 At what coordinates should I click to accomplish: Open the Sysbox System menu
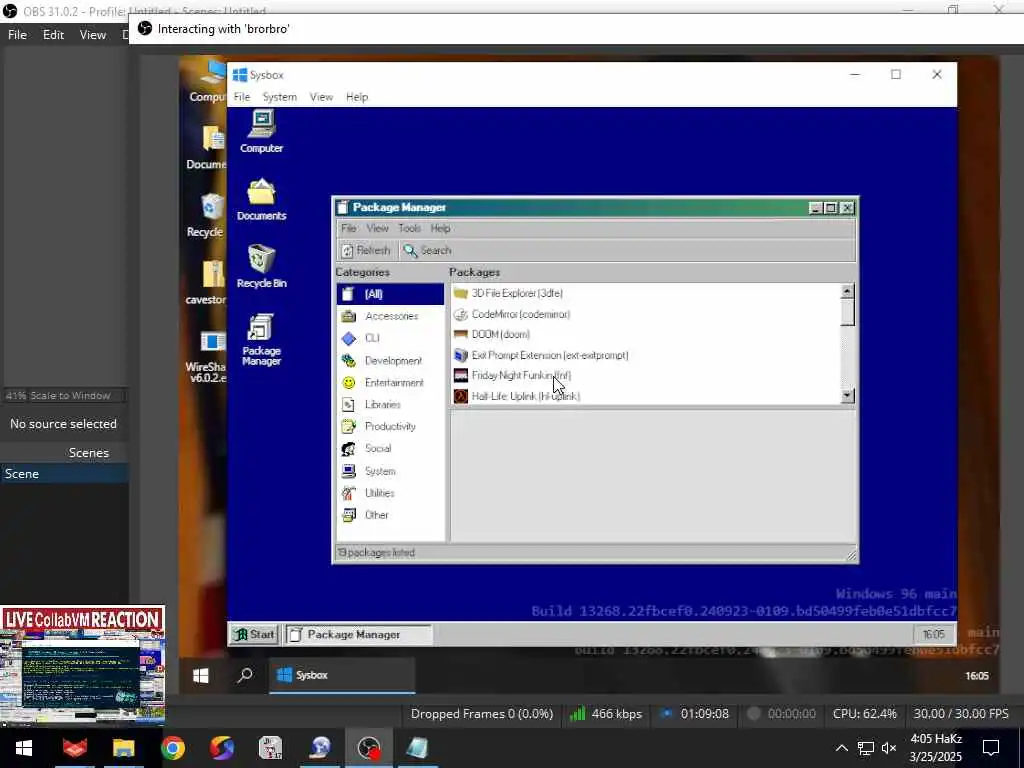tap(280, 97)
